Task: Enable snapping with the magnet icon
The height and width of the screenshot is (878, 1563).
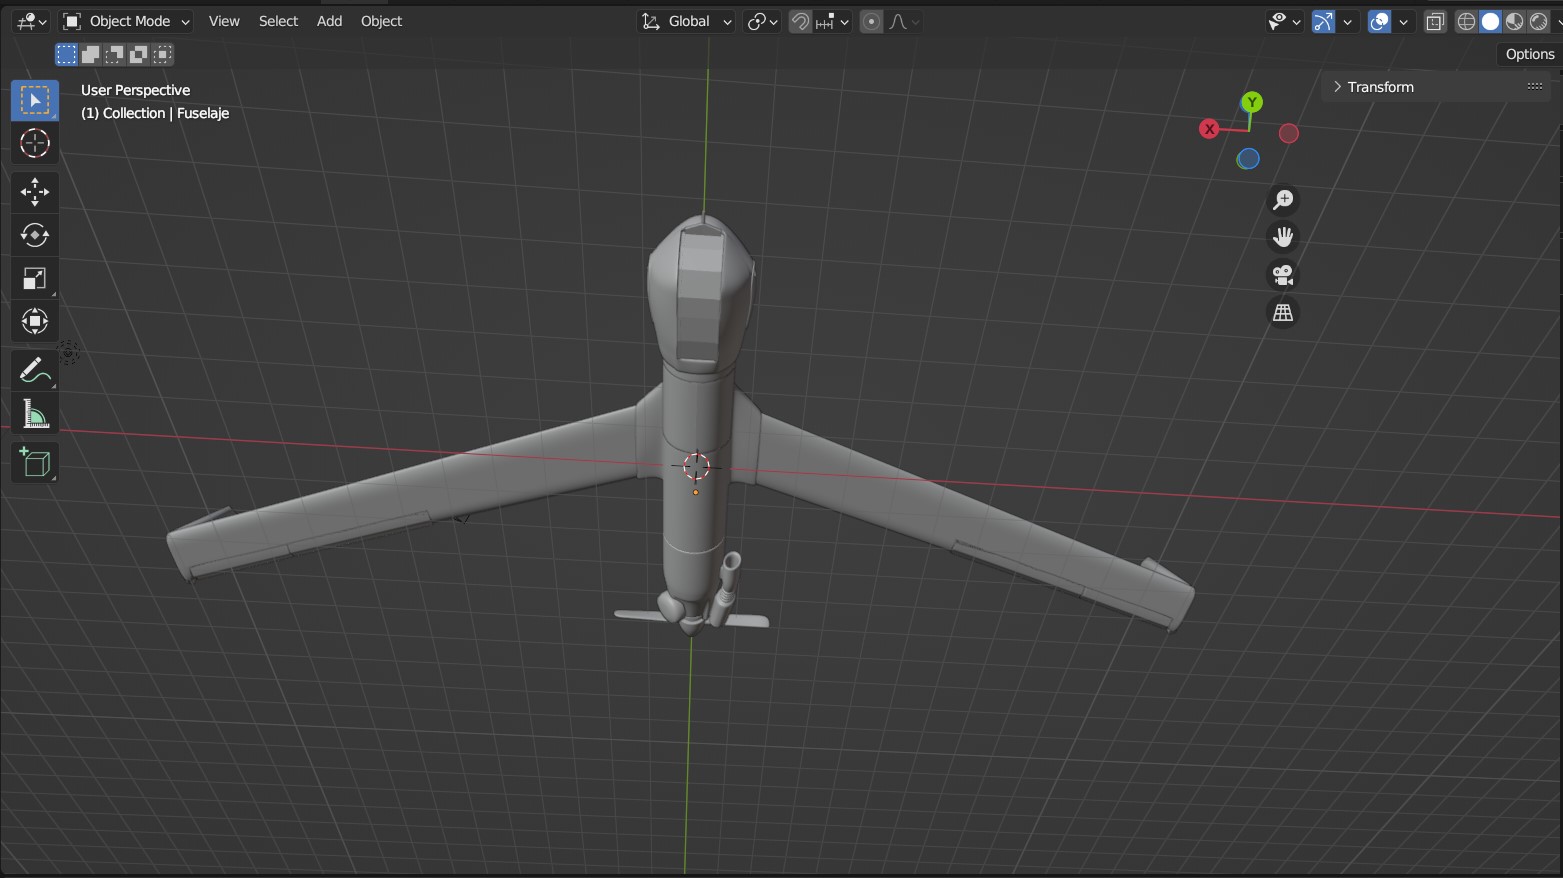Action: point(798,20)
